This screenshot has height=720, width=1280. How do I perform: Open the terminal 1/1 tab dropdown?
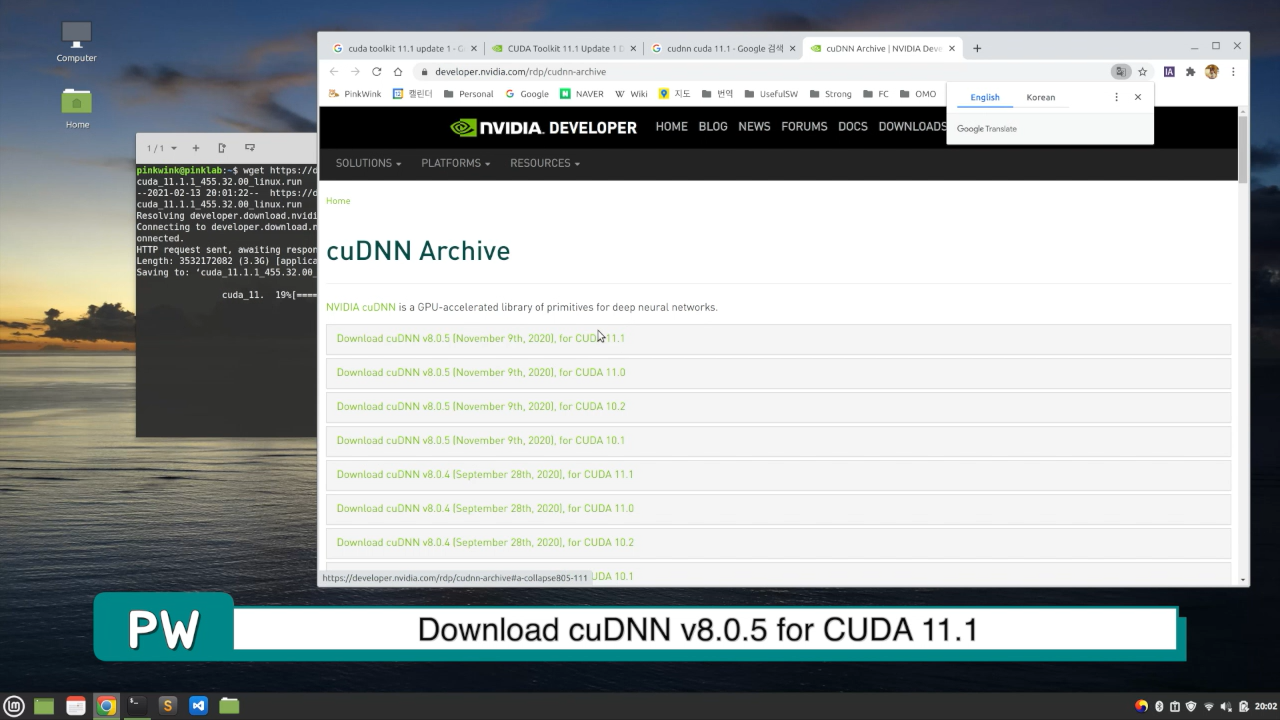coord(162,148)
